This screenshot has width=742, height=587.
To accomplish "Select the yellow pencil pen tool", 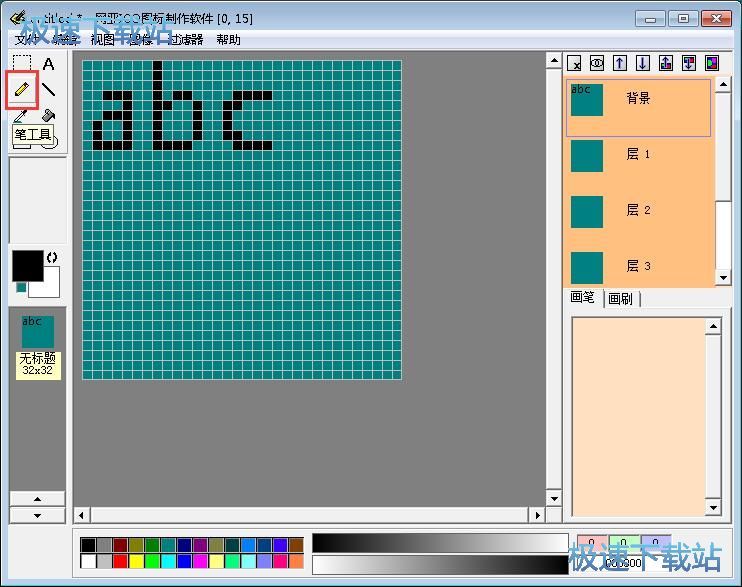I will [22, 89].
